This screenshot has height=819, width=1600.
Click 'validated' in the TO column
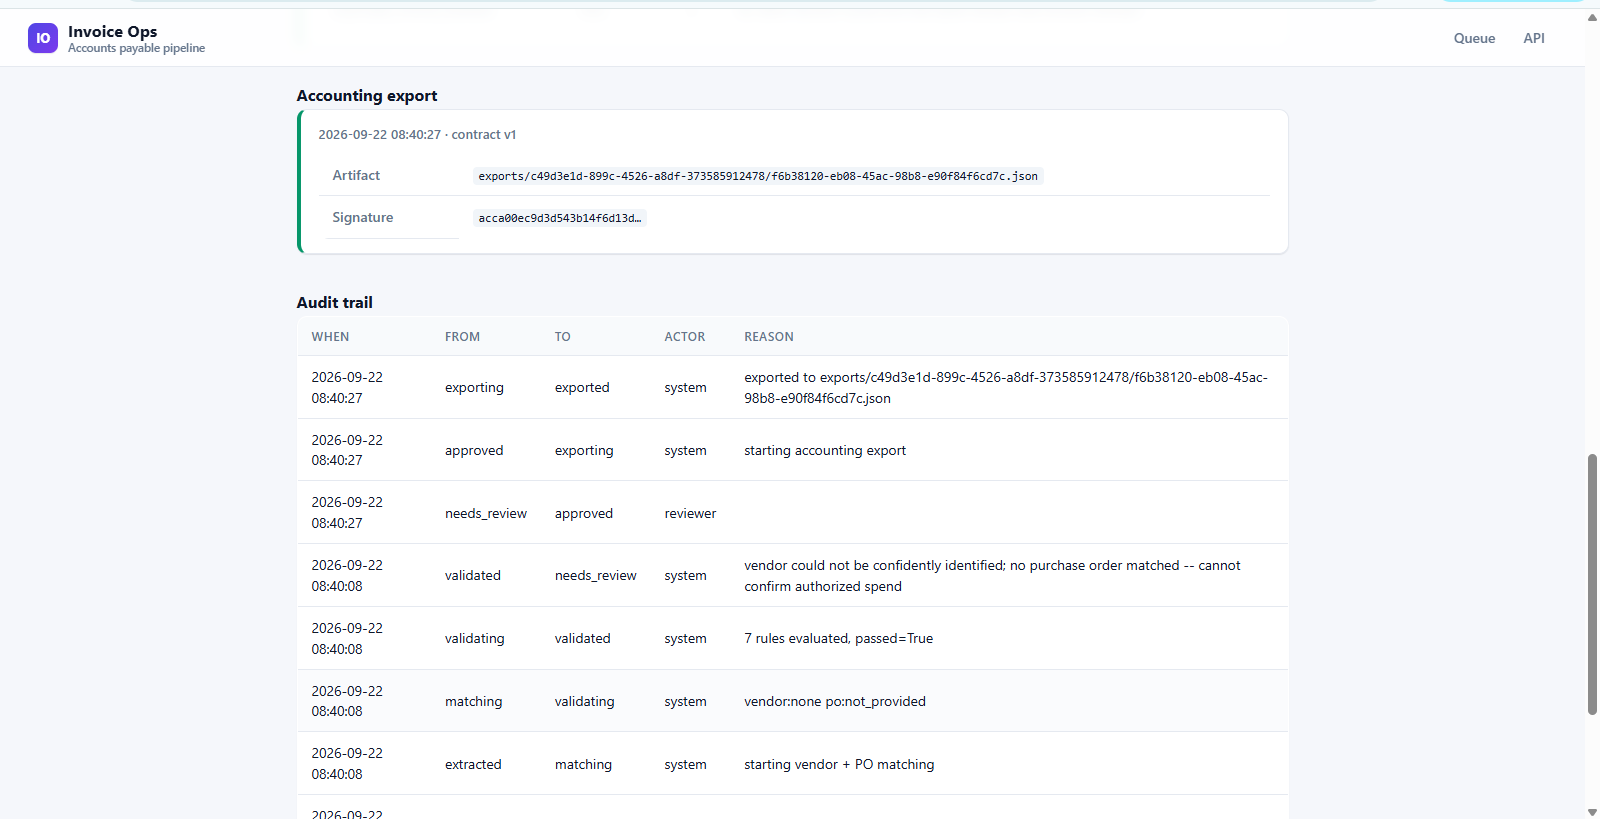point(583,638)
